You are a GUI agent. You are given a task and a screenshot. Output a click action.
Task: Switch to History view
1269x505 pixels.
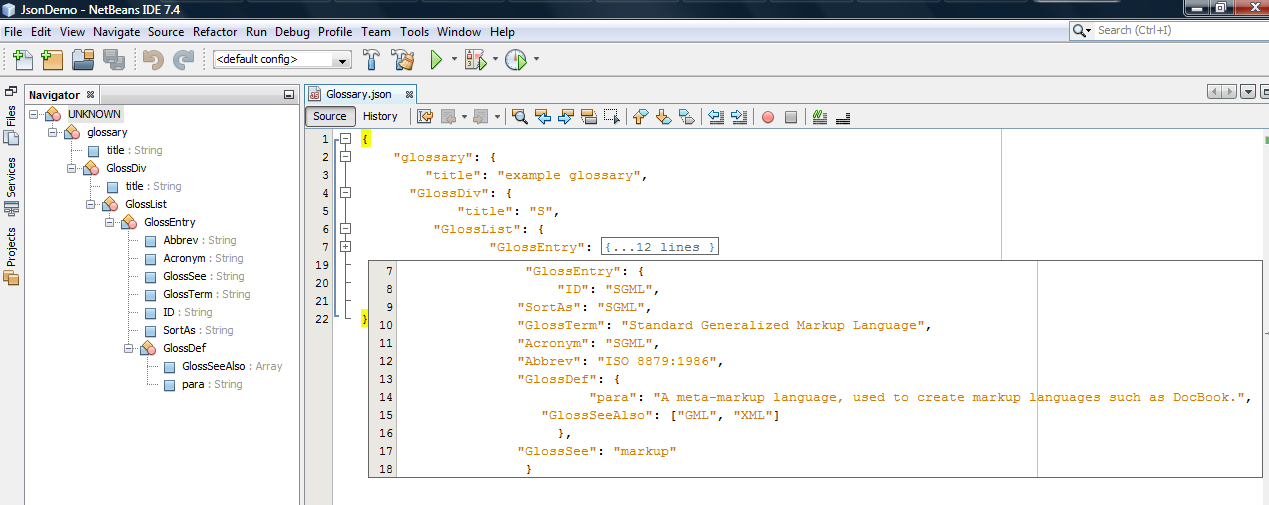coord(380,116)
